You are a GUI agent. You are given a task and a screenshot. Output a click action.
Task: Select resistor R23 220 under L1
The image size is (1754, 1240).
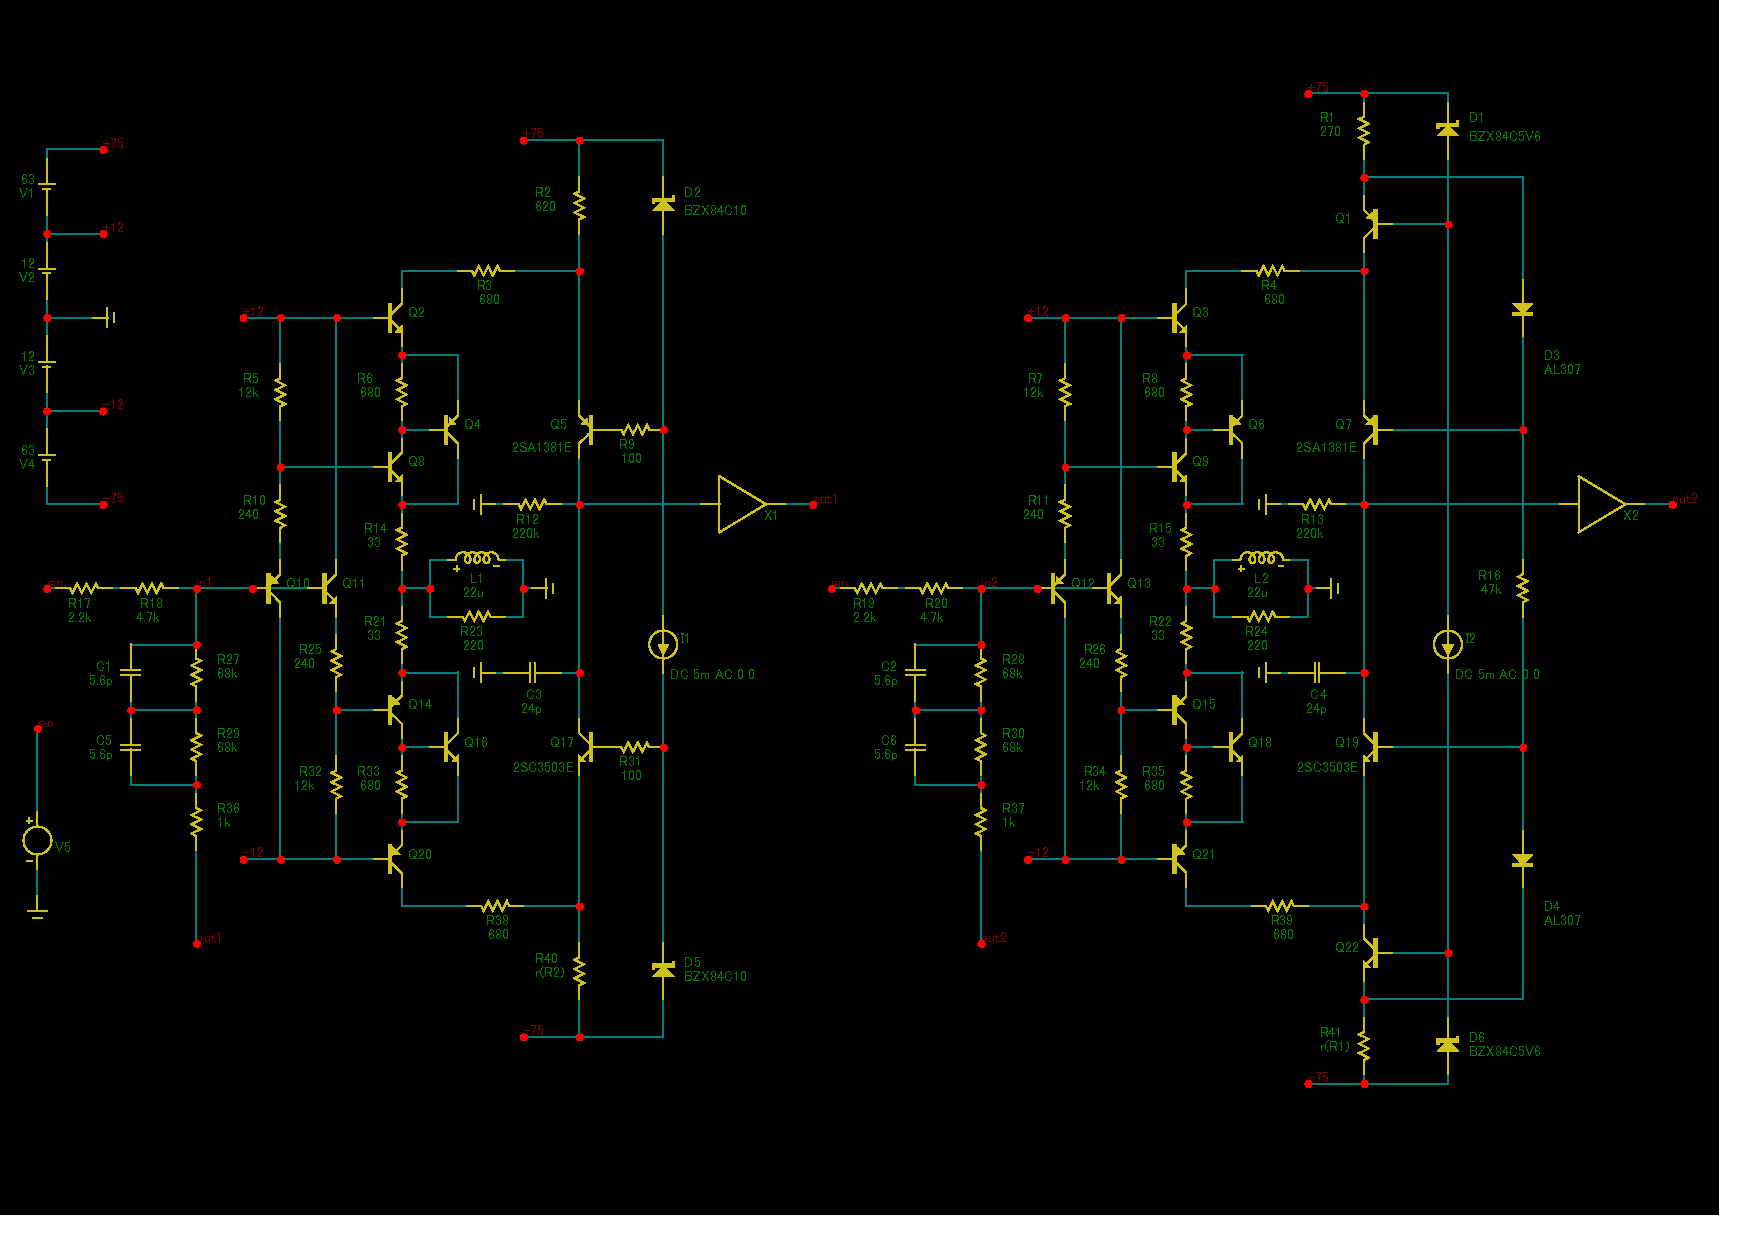coord(477,616)
